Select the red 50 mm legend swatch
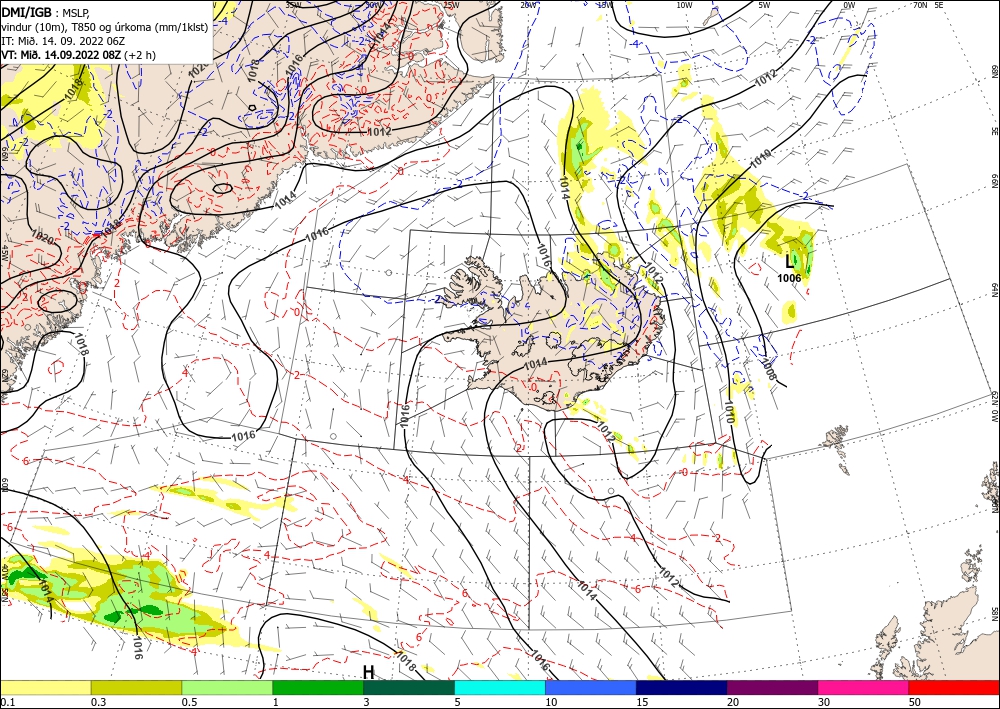This screenshot has height=709, width=1000. tap(954, 687)
